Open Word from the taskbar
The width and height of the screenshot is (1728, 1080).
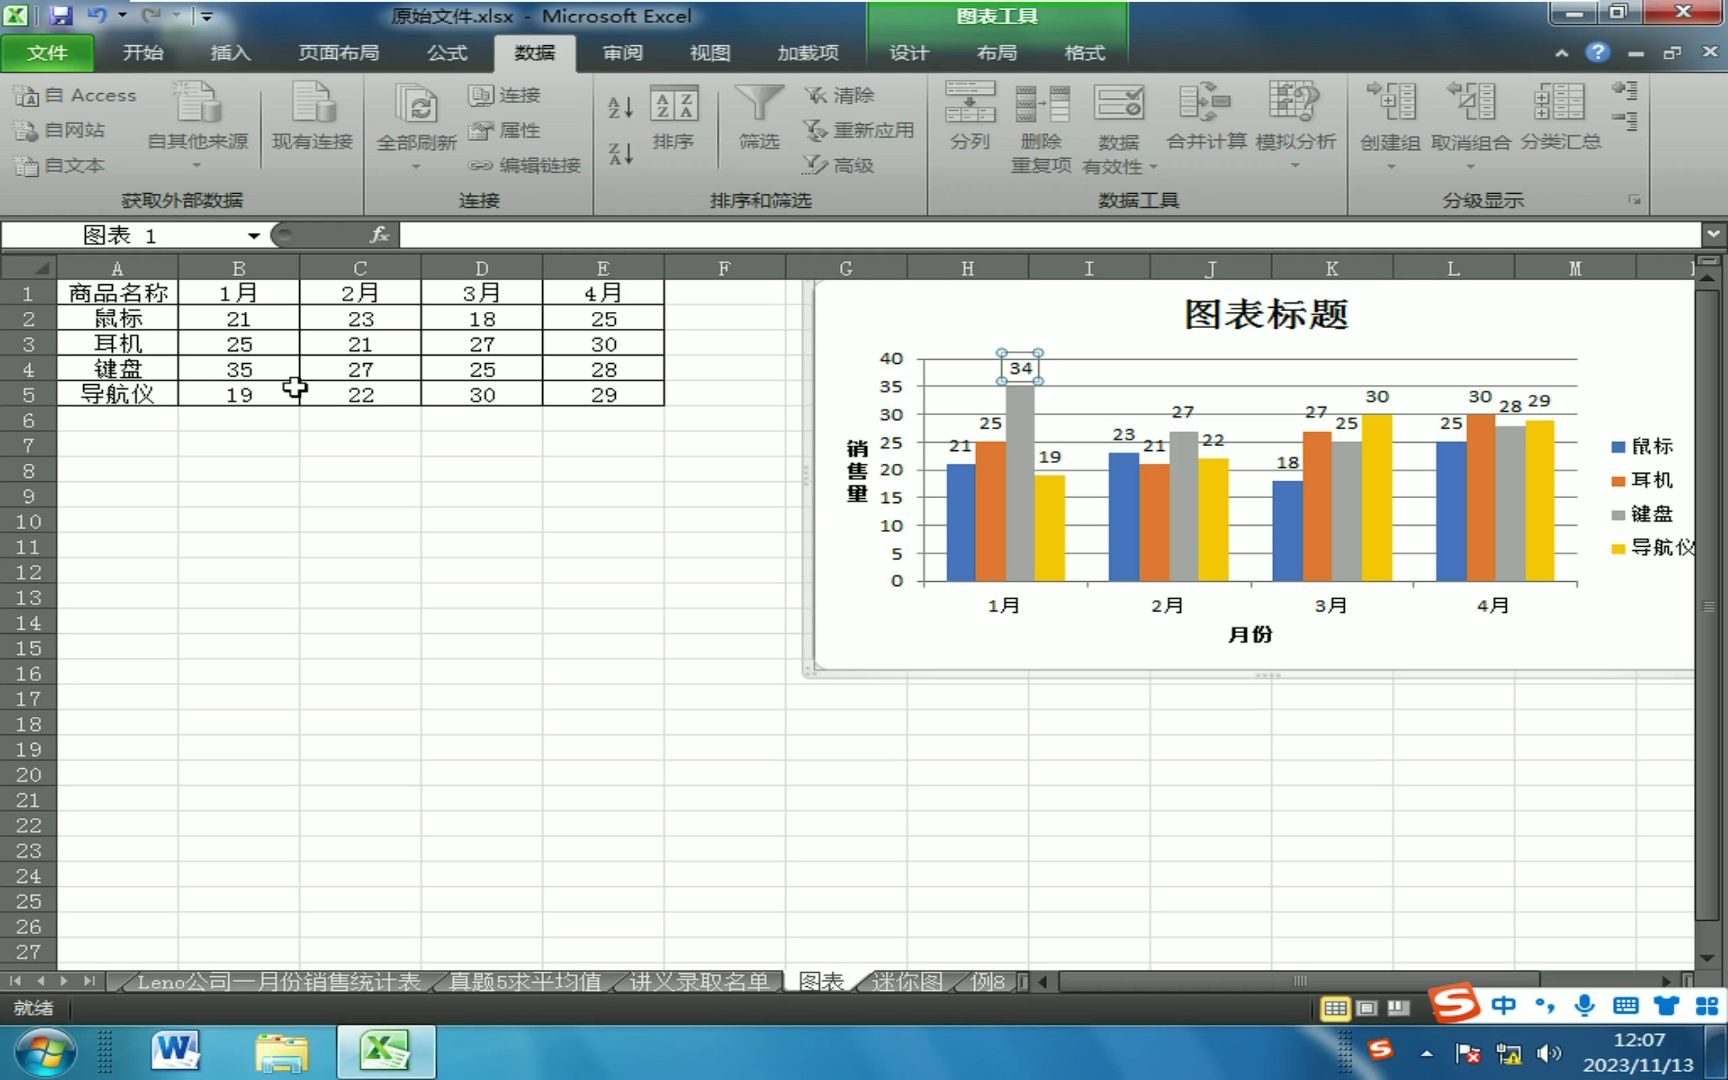coord(176,1052)
